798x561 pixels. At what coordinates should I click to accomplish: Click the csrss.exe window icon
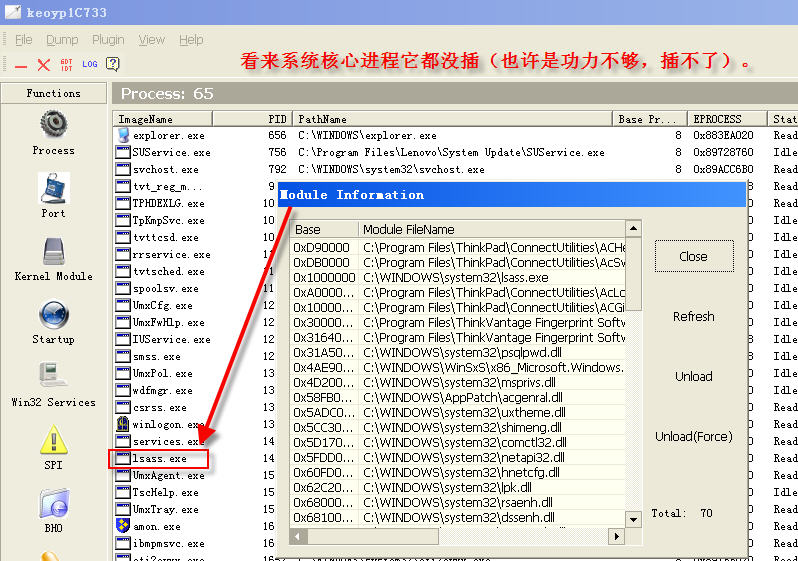coord(123,407)
